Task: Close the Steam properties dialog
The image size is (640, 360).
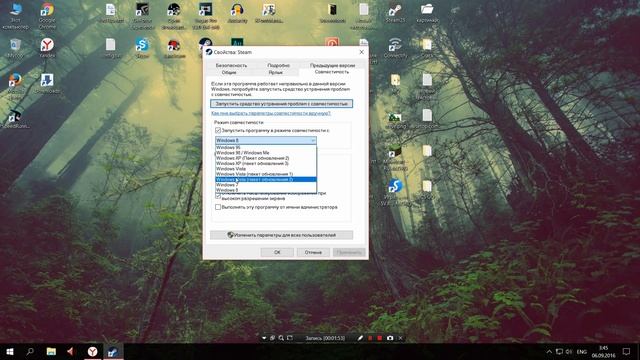Action: (x=361, y=52)
